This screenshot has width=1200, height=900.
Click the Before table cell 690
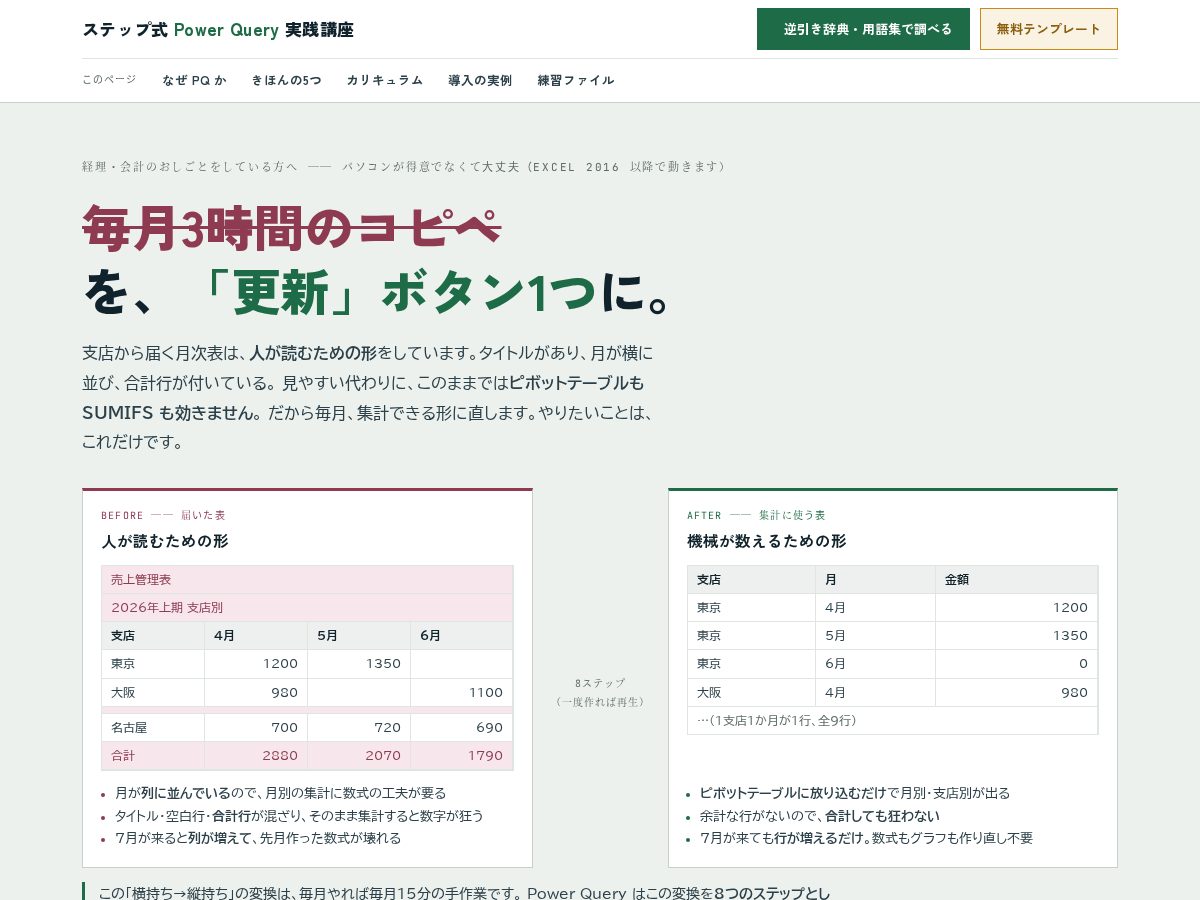462,728
